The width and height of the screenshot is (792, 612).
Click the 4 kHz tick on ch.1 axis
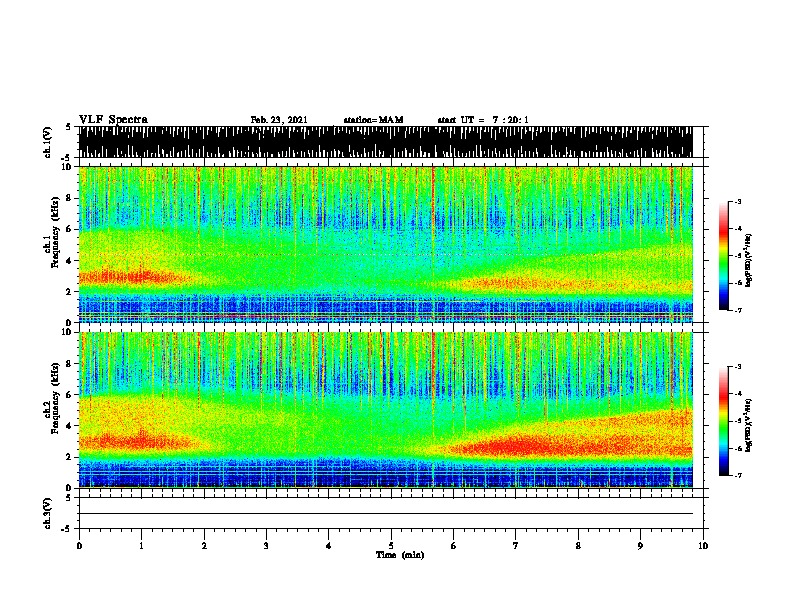pyautogui.click(x=69, y=261)
